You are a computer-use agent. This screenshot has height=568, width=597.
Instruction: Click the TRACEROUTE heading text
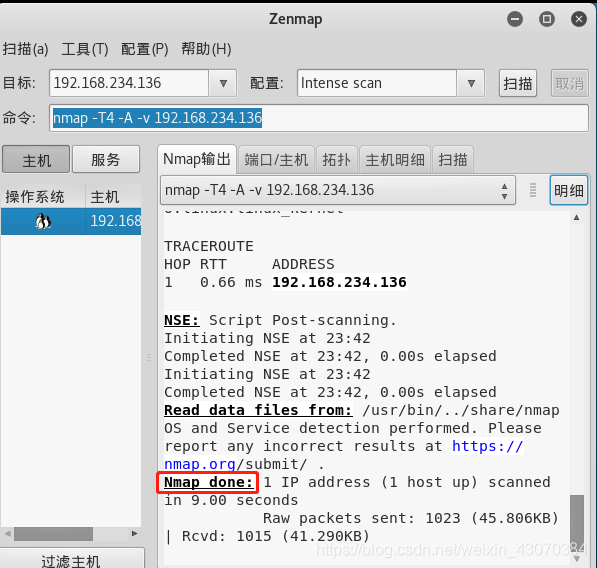coord(209,246)
